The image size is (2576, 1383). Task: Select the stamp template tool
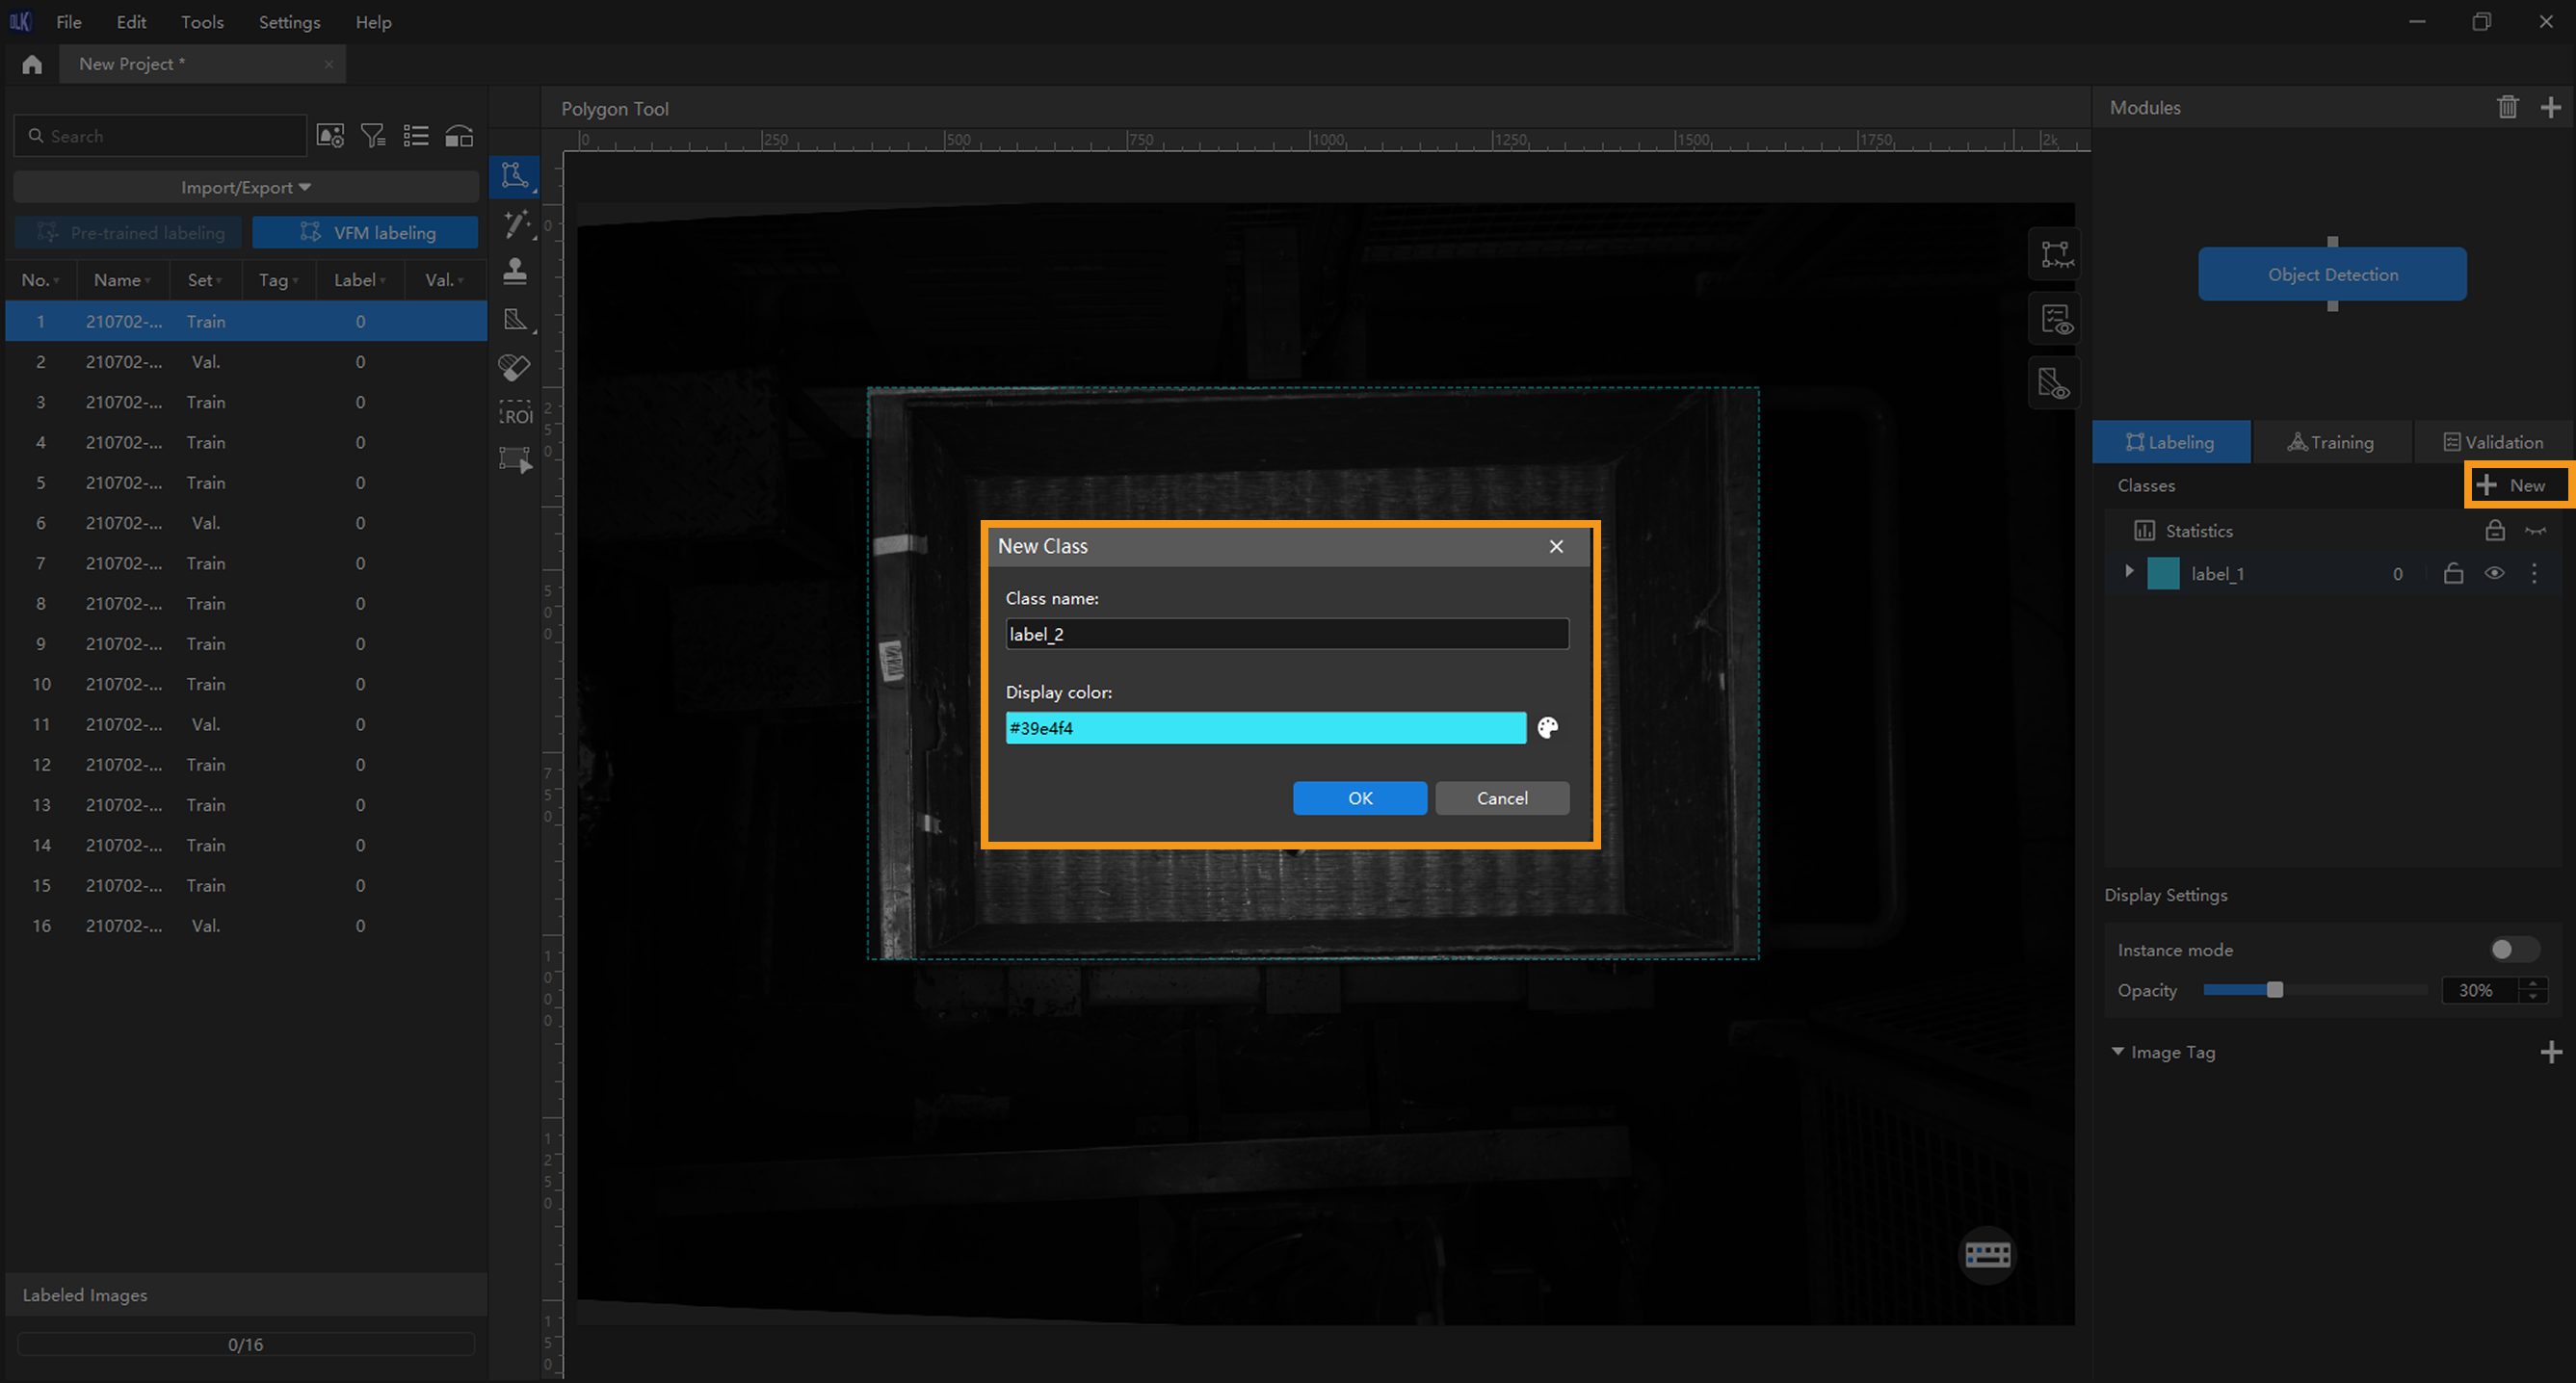pyautogui.click(x=515, y=271)
